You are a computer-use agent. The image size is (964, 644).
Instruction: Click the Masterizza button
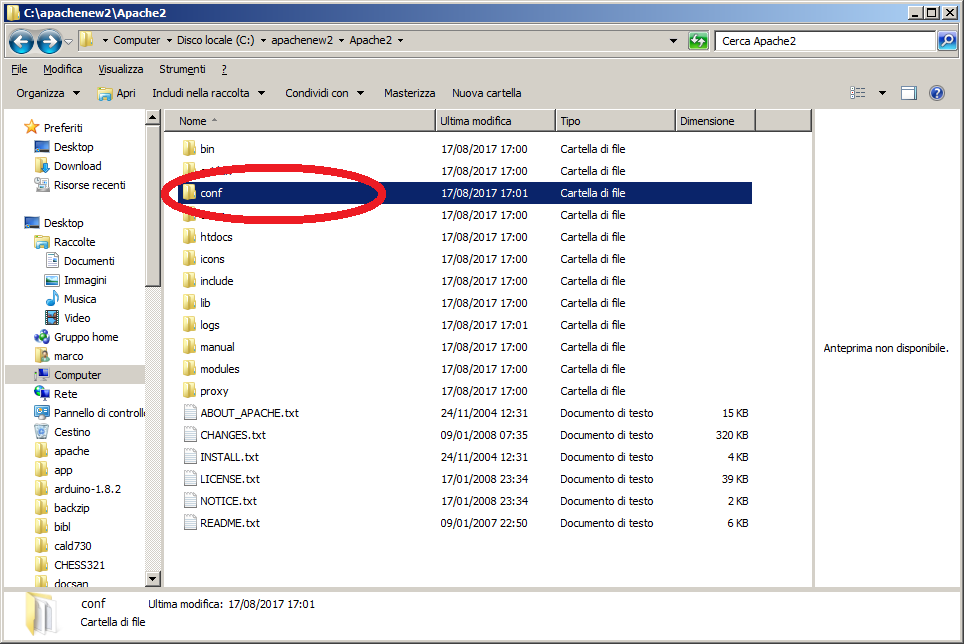[x=409, y=93]
